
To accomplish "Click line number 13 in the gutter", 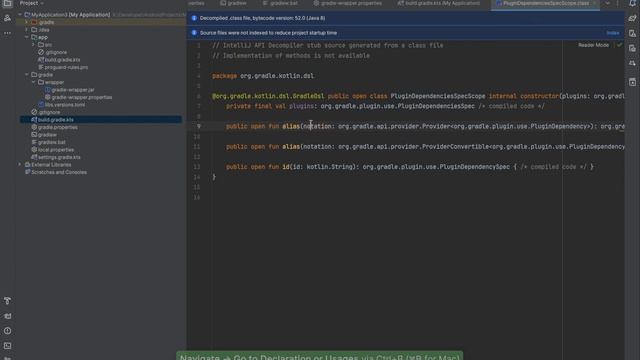I will pyautogui.click(x=197, y=167).
